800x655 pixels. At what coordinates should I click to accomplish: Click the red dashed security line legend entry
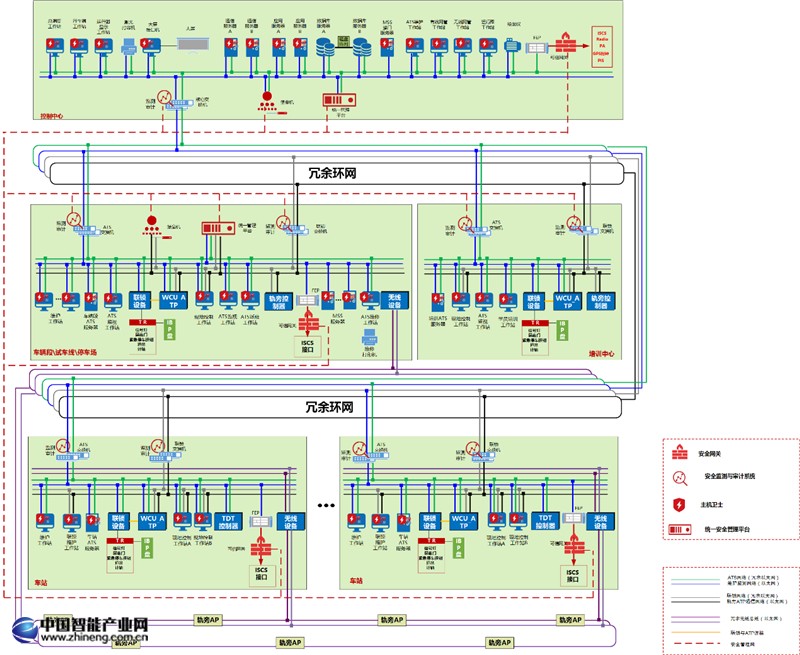point(697,644)
